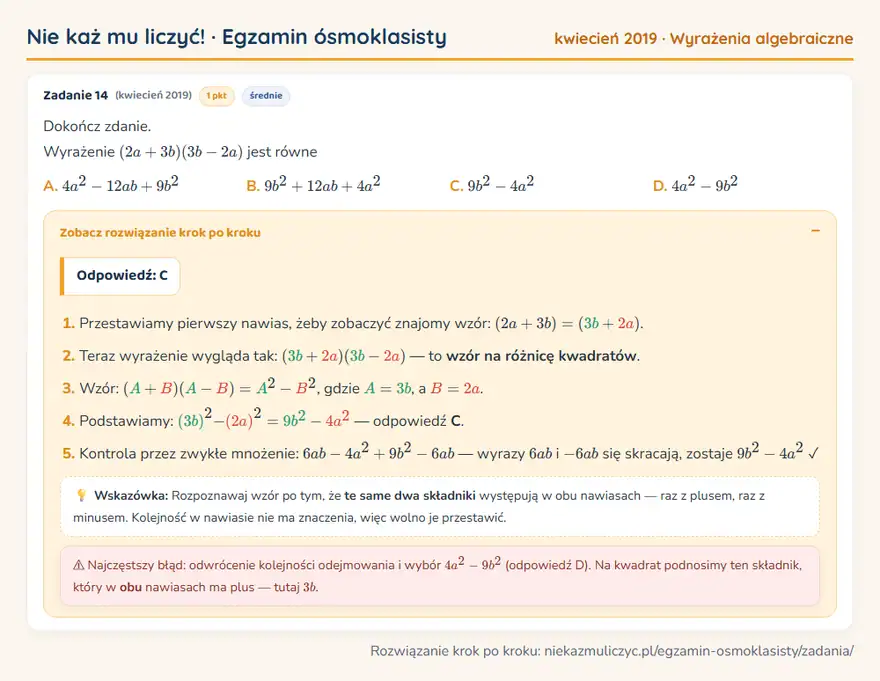Click step 5 'Kontrola przez zwykłe mnożenie' line
The height and width of the screenshot is (681, 880).
[x=441, y=452]
